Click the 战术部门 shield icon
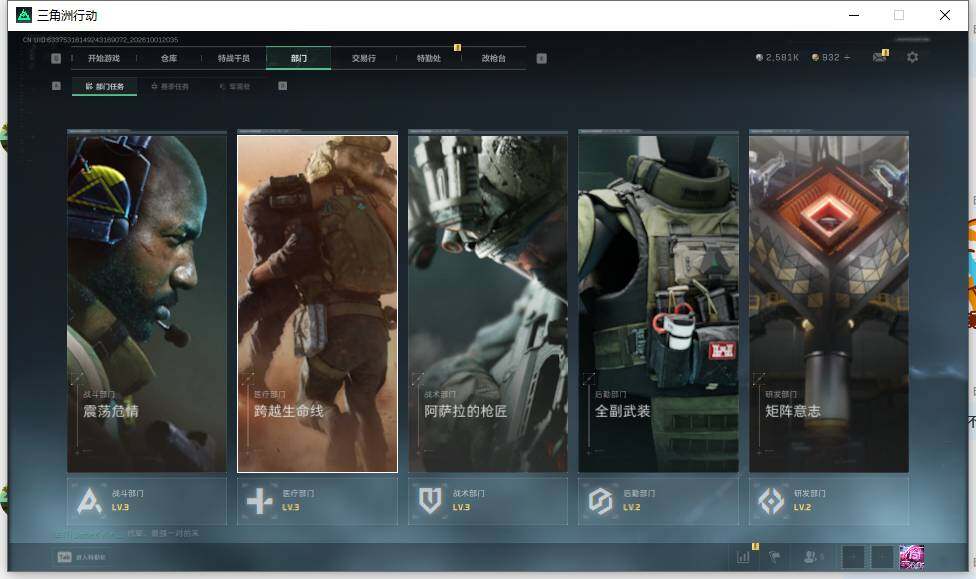976x579 pixels. pos(430,501)
